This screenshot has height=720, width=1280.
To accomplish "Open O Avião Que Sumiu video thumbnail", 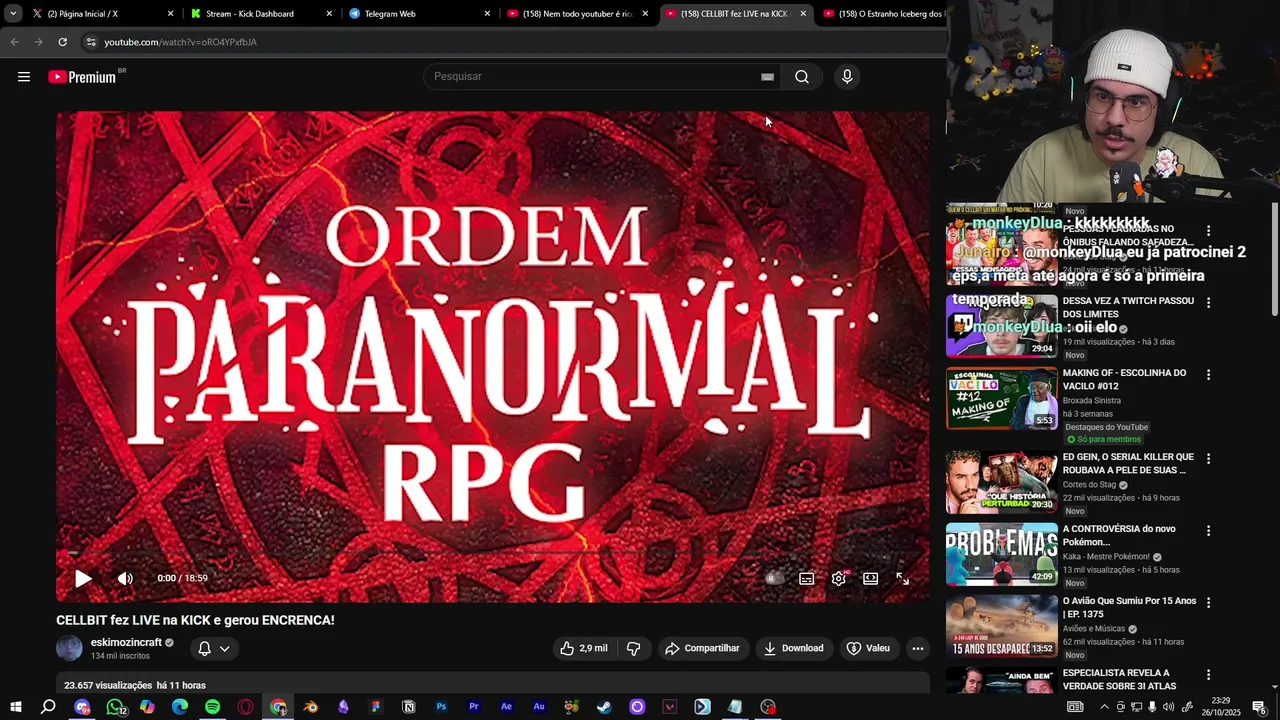I will [x=1002, y=626].
